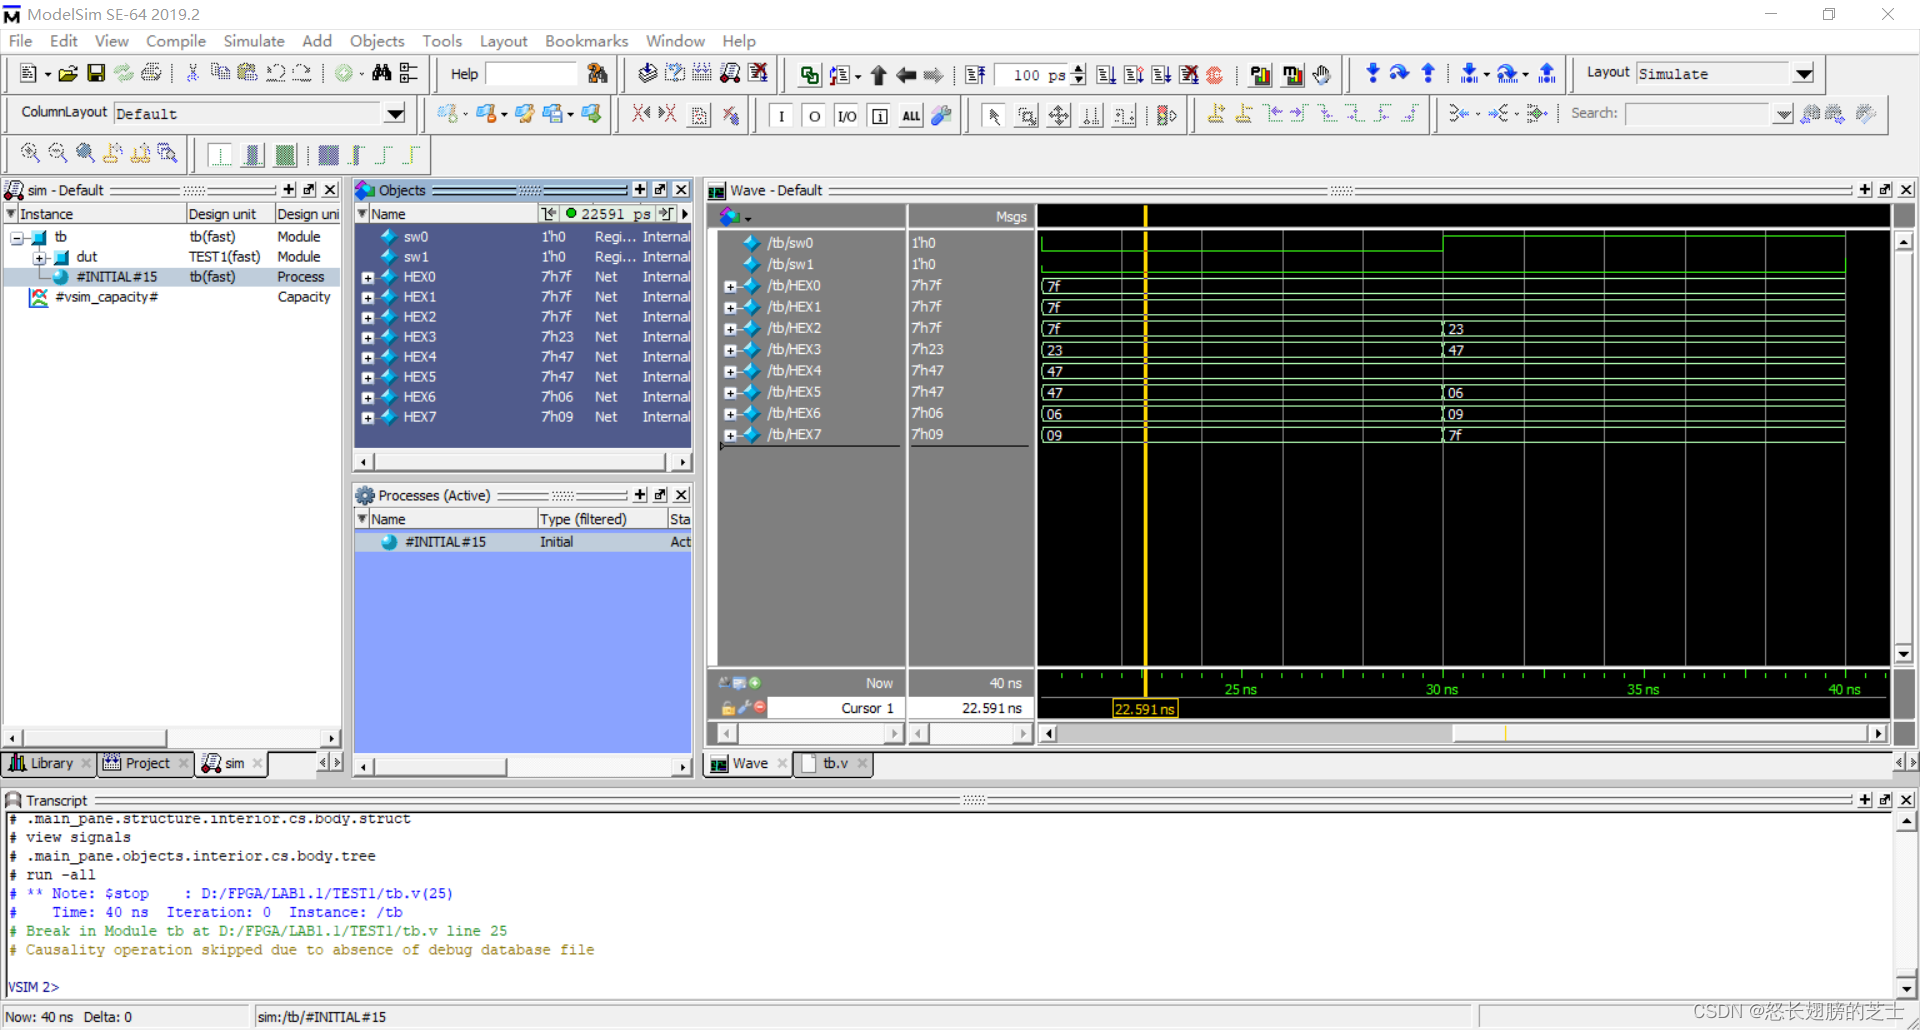
Task: Toggle the ALL objects filter button
Action: point(911,116)
